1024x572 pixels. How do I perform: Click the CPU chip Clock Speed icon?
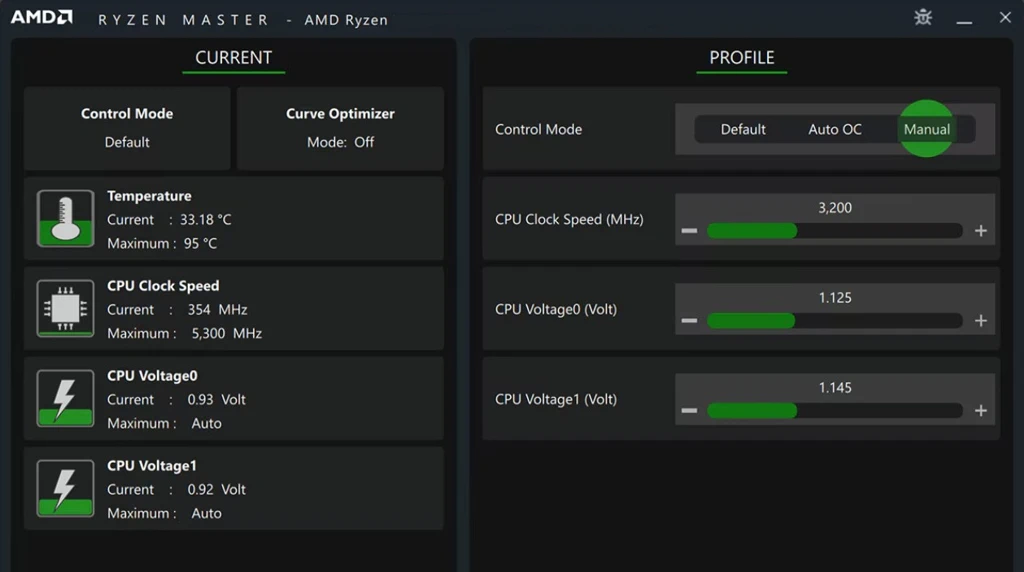point(65,308)
